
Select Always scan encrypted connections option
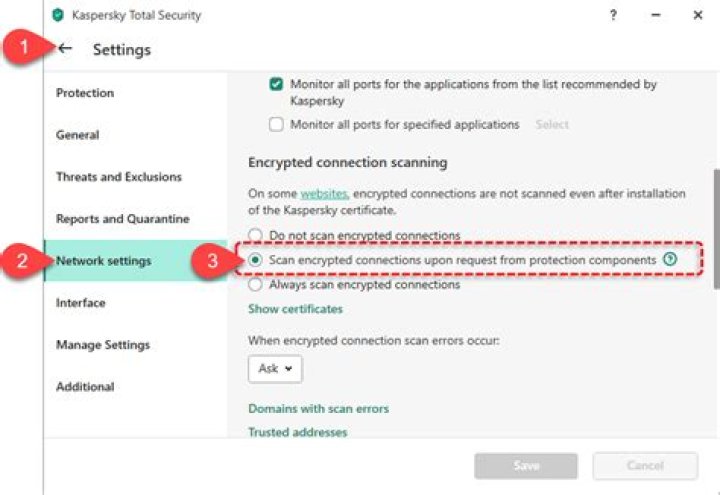point(256,285)
